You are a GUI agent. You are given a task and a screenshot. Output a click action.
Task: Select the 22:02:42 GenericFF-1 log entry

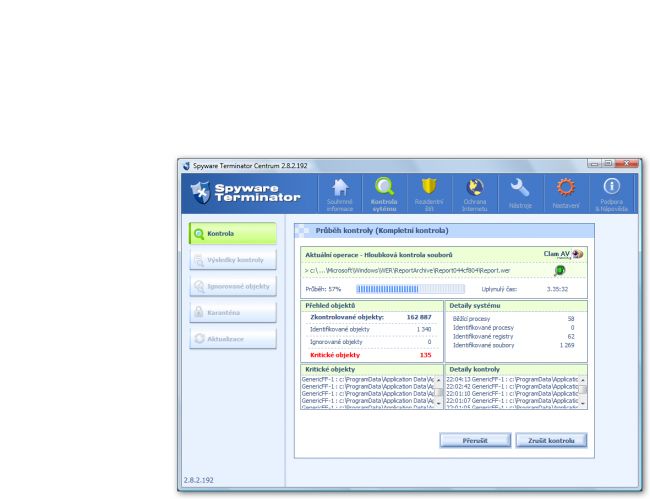pos(512,386)
